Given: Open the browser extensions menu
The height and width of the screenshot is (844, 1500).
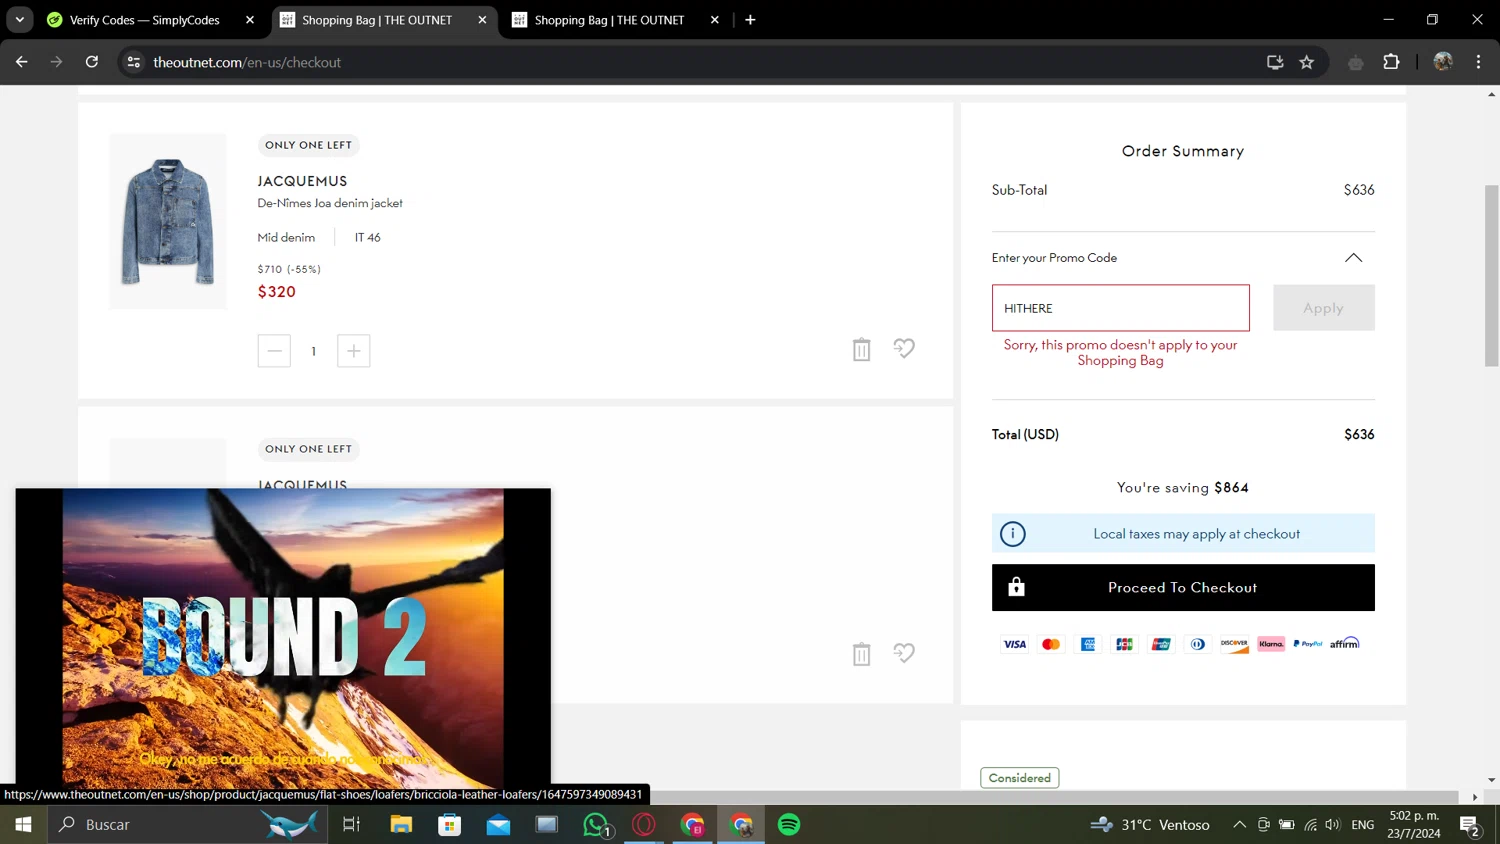Looking at the screenshot, I should click(x=1391, y=62).
